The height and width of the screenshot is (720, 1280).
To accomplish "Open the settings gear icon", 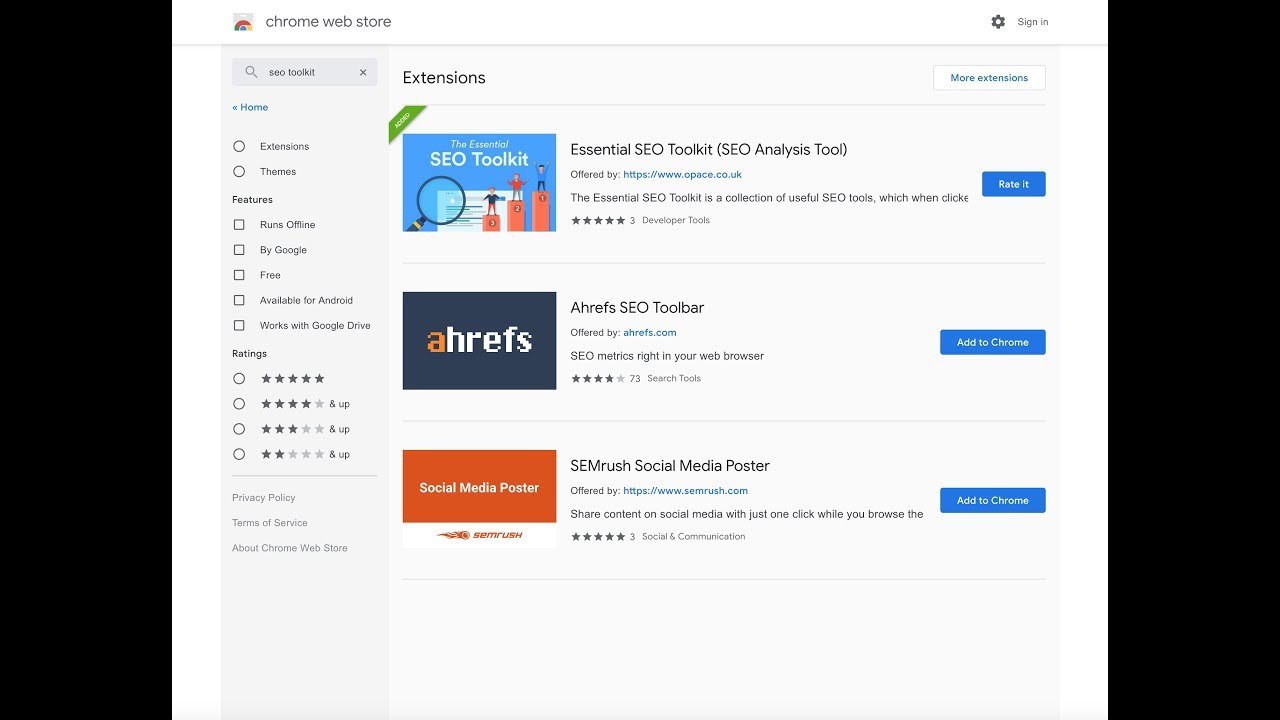I will pyautogui.click(x=998, y=22).
